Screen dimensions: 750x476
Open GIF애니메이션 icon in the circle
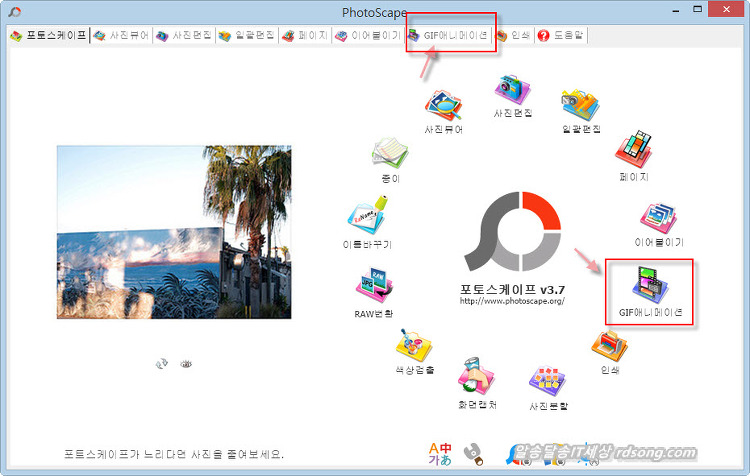(x=650, y=284)
